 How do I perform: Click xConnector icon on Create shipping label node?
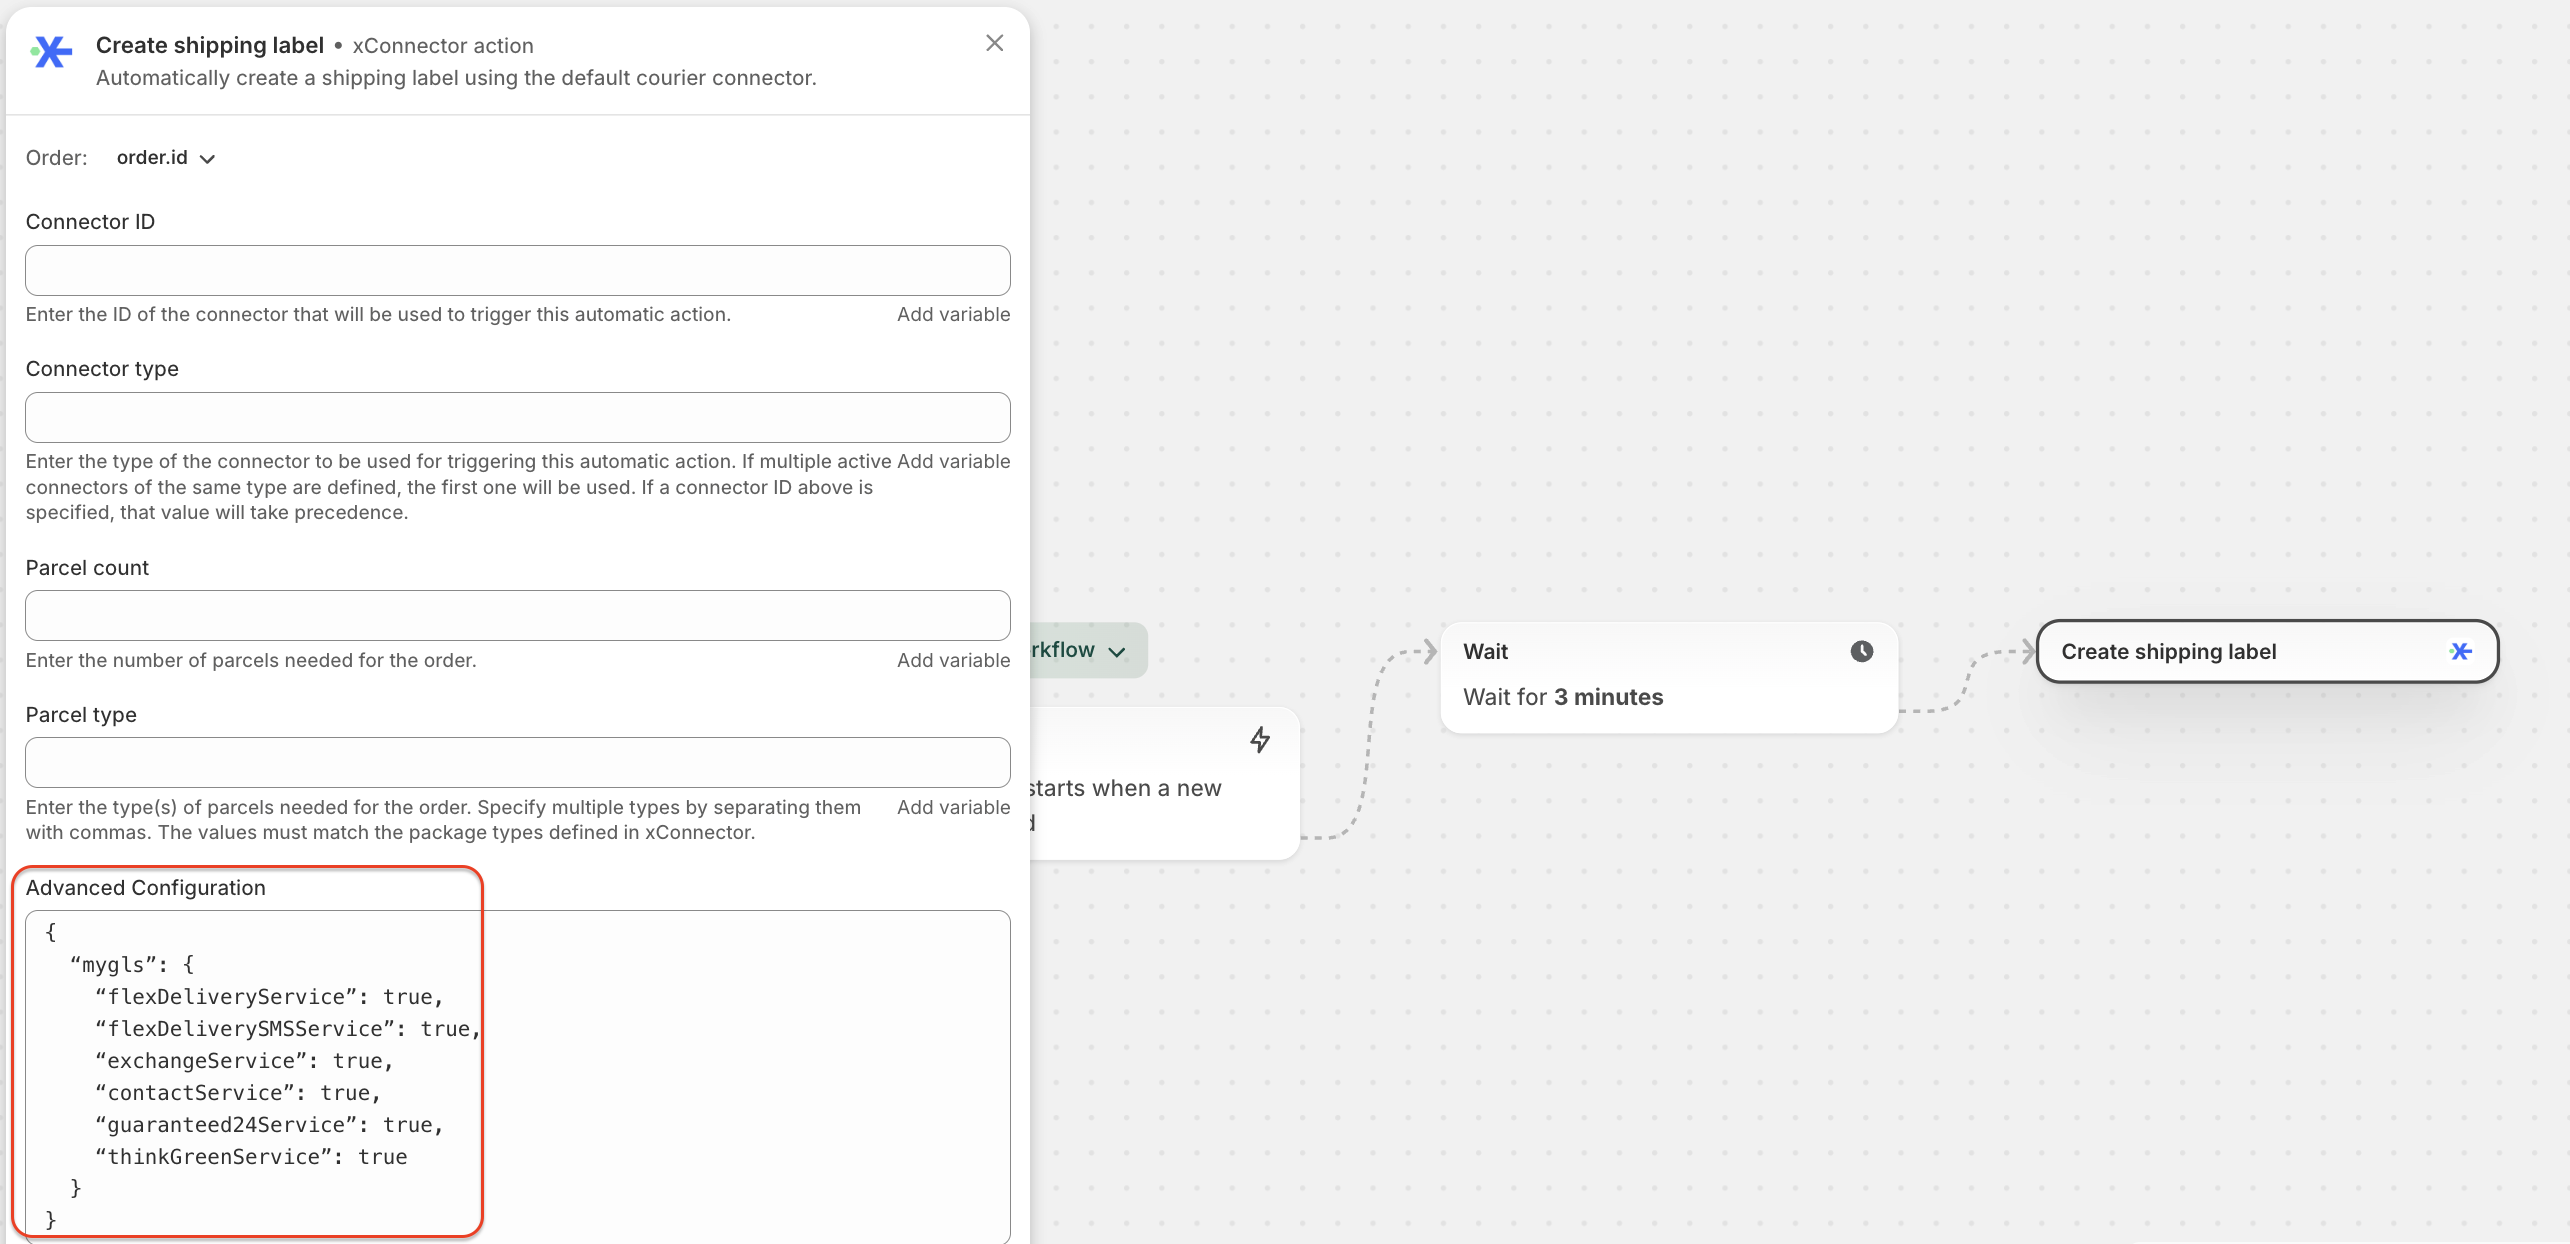click(x=2460, y=652)
